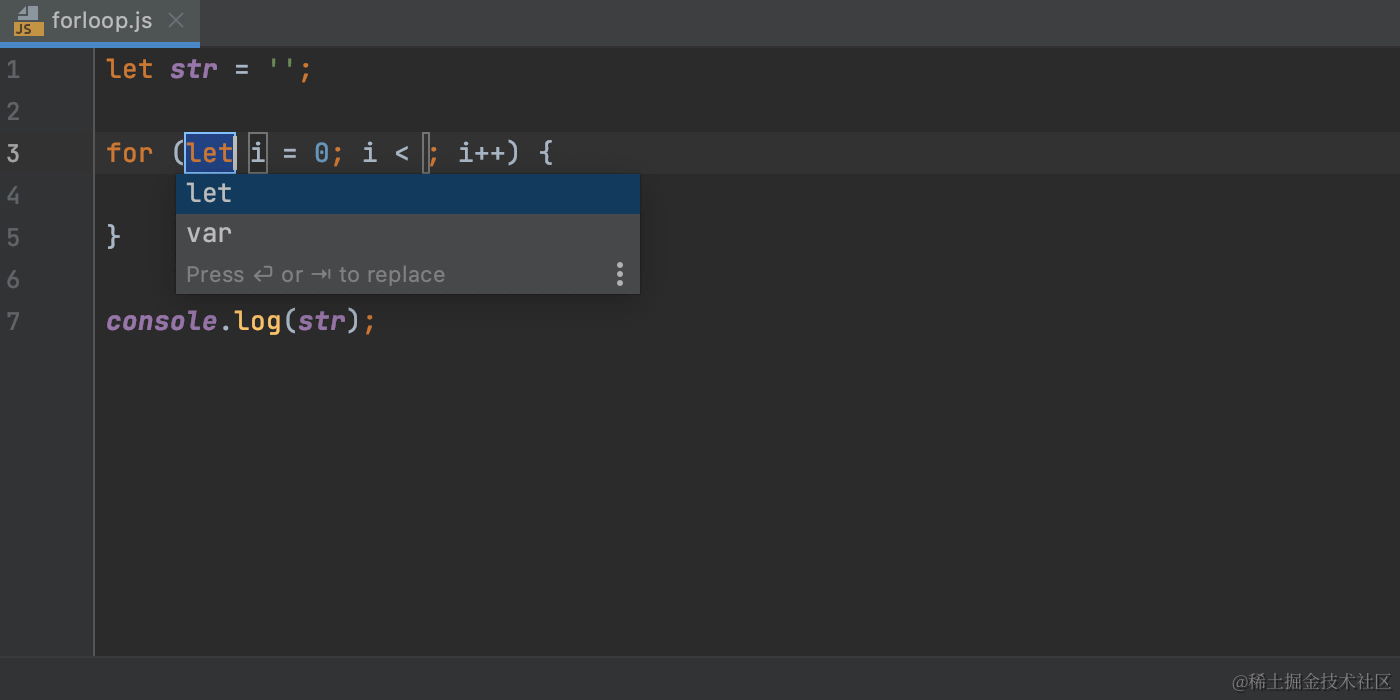Click the selected "let" keyword inside the for loop
This screenshot has width=1400, height=700.
point(209,152)
